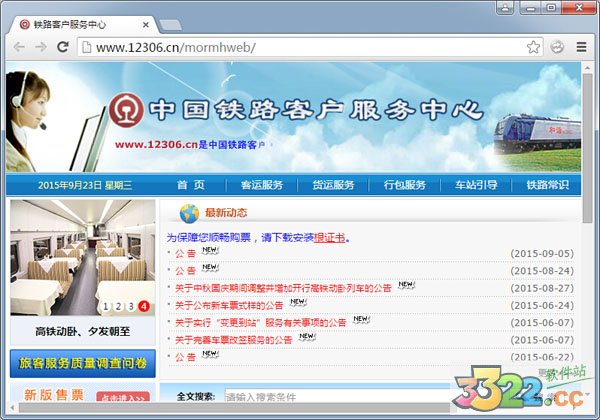
Task: Click the 中国铁路客户服务中心 banner title
Action: point(317,110)
